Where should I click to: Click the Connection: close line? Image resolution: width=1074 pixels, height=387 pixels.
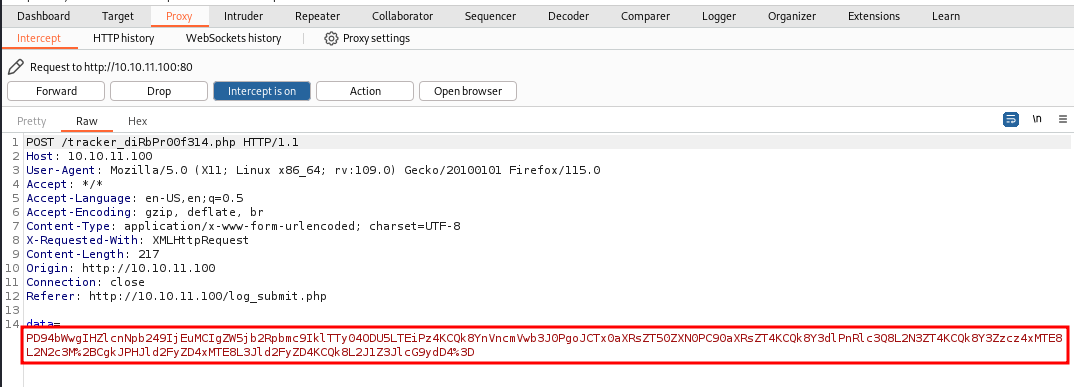(86, 282)
